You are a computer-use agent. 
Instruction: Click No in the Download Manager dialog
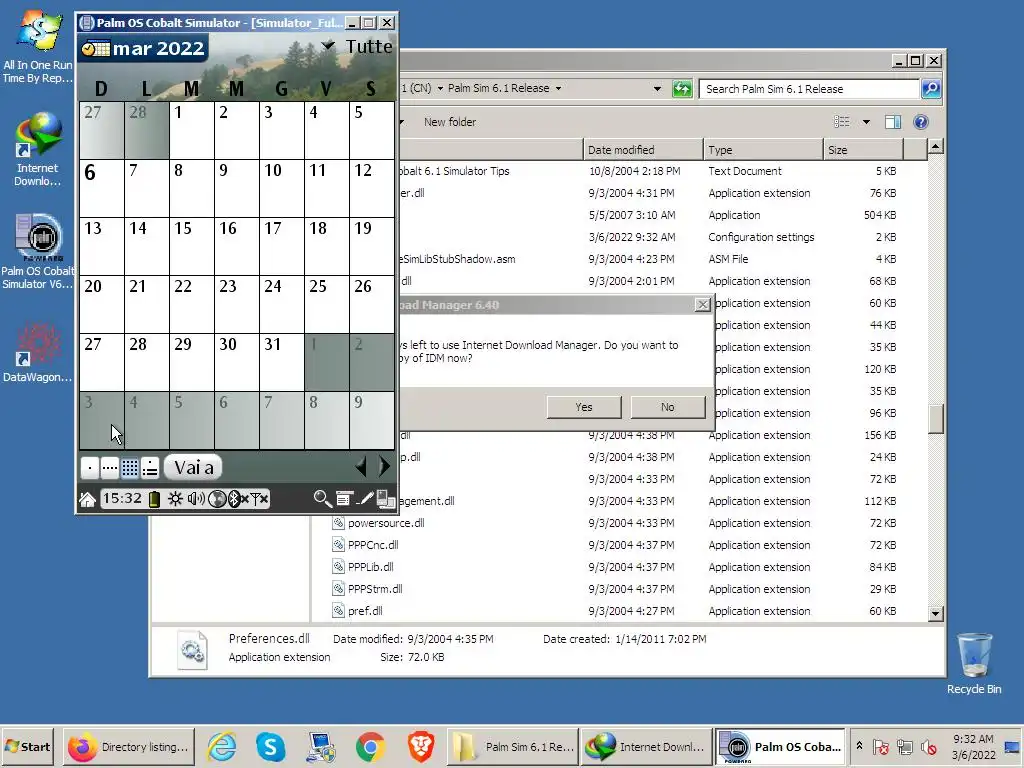tap(667, 407)
